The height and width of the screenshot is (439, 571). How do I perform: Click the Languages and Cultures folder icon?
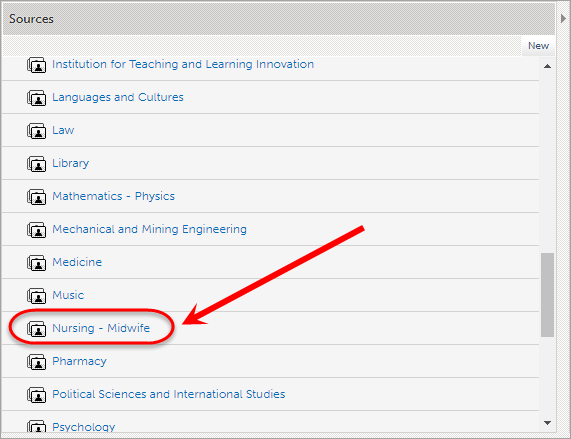point(36,98)
